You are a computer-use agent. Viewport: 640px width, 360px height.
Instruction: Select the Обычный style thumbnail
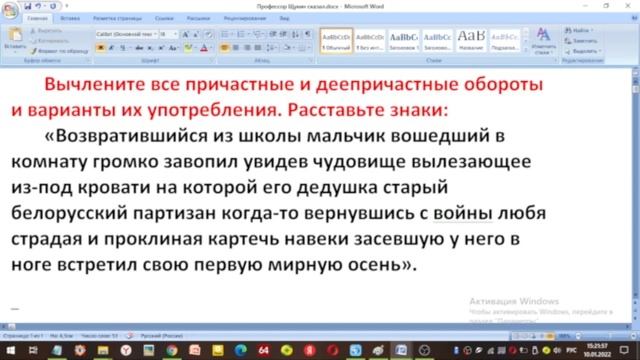(336, 40)
